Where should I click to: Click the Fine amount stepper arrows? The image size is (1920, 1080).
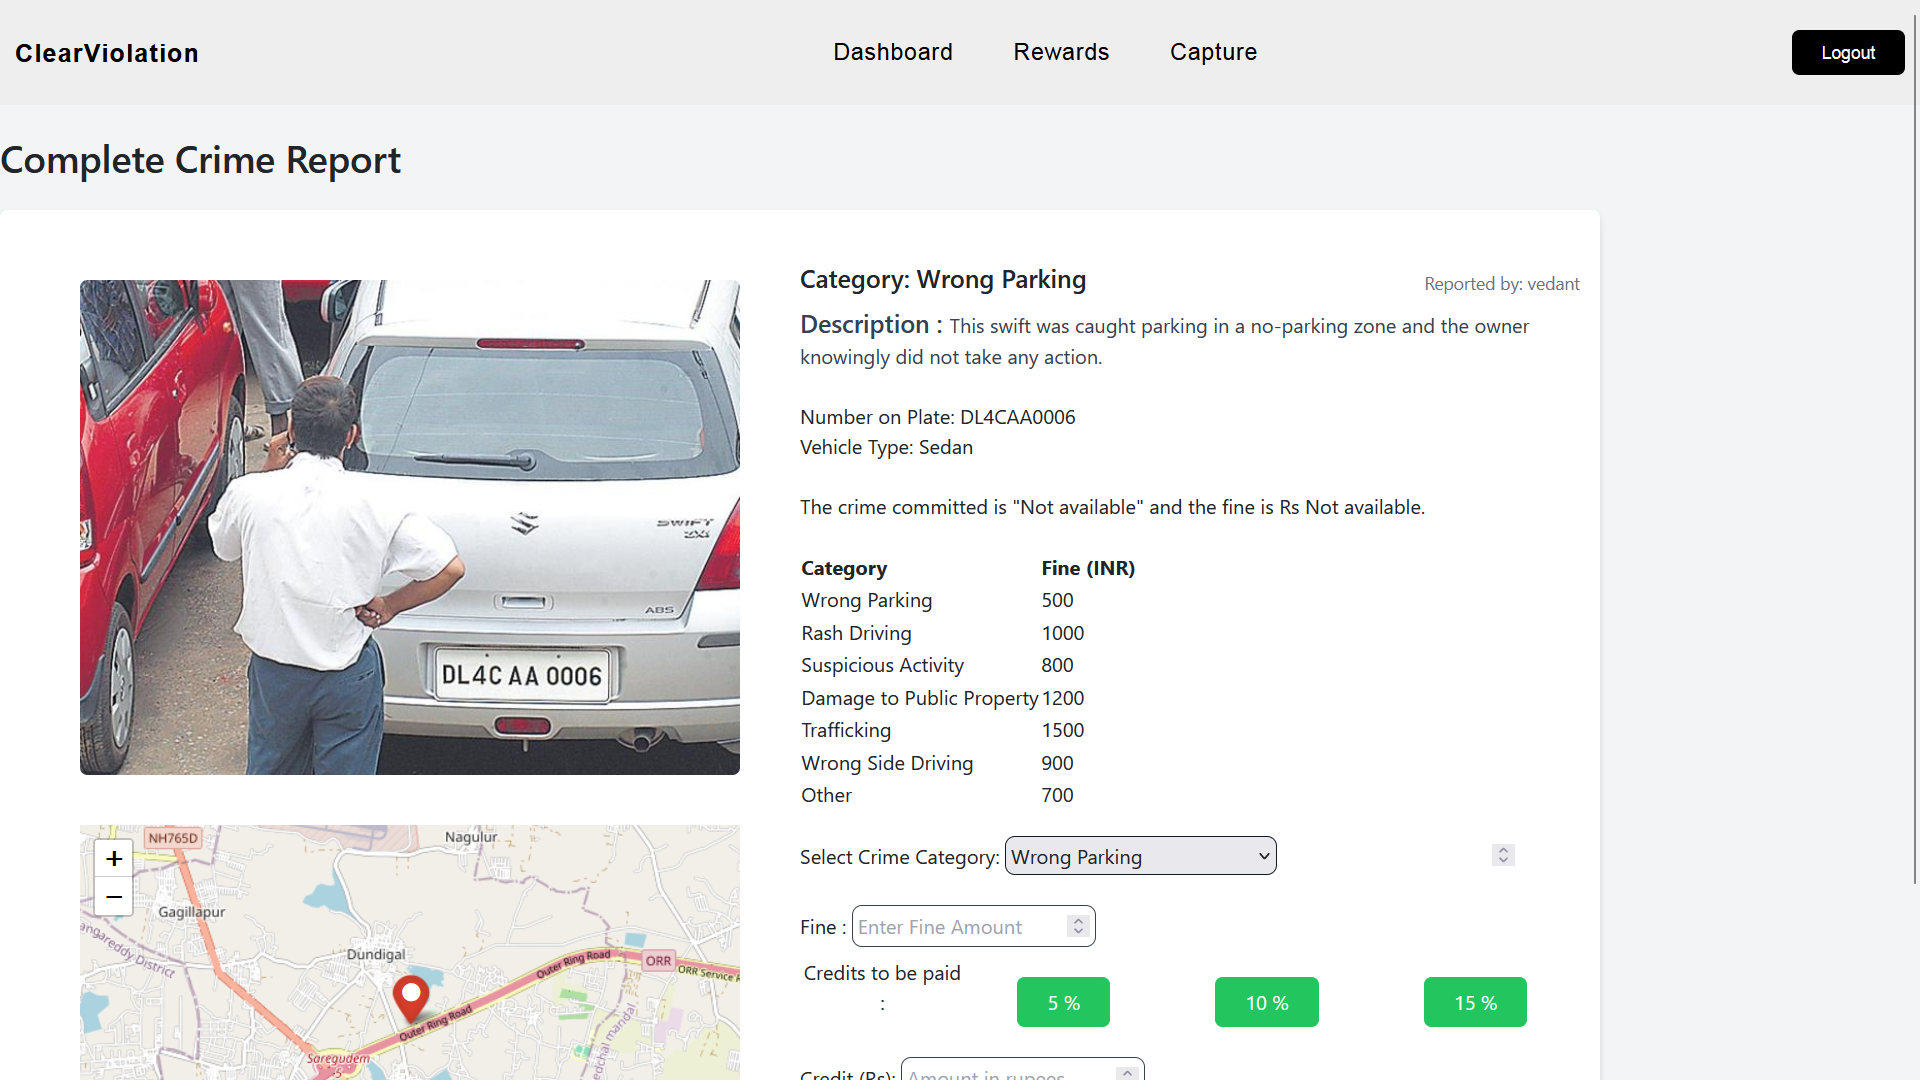pos(1078,926)
